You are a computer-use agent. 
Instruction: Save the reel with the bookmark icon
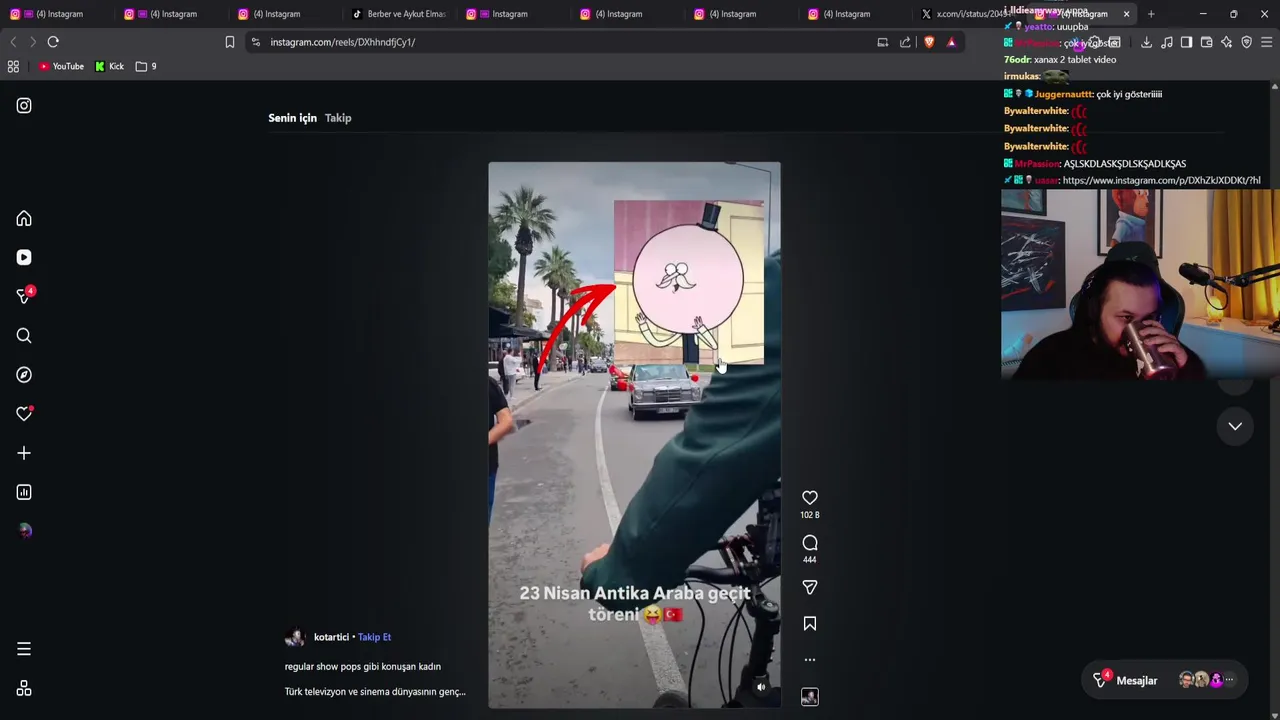tap(810, 623)
